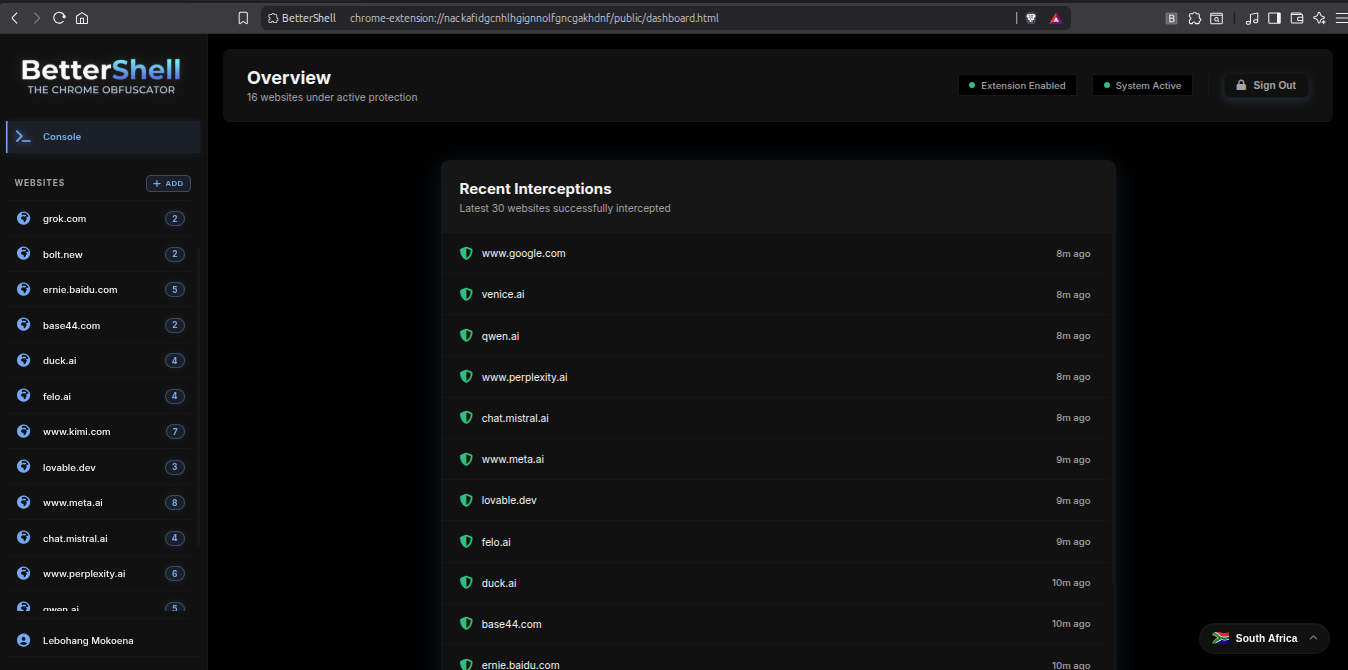
Task: Click the shield icon beside www.google.com
Action: pos(466,253)
